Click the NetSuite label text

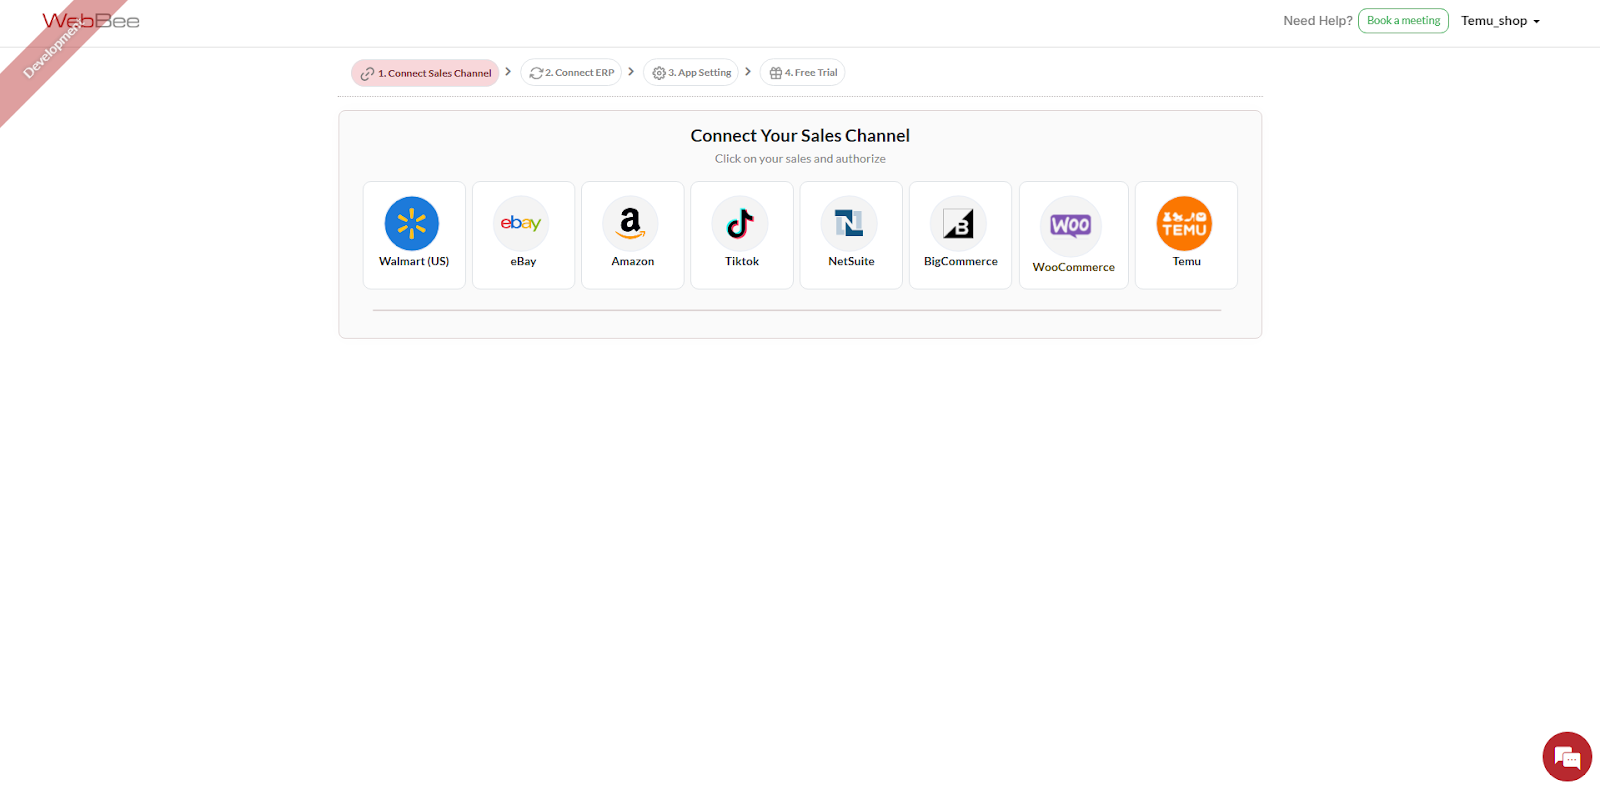point(851,262)
